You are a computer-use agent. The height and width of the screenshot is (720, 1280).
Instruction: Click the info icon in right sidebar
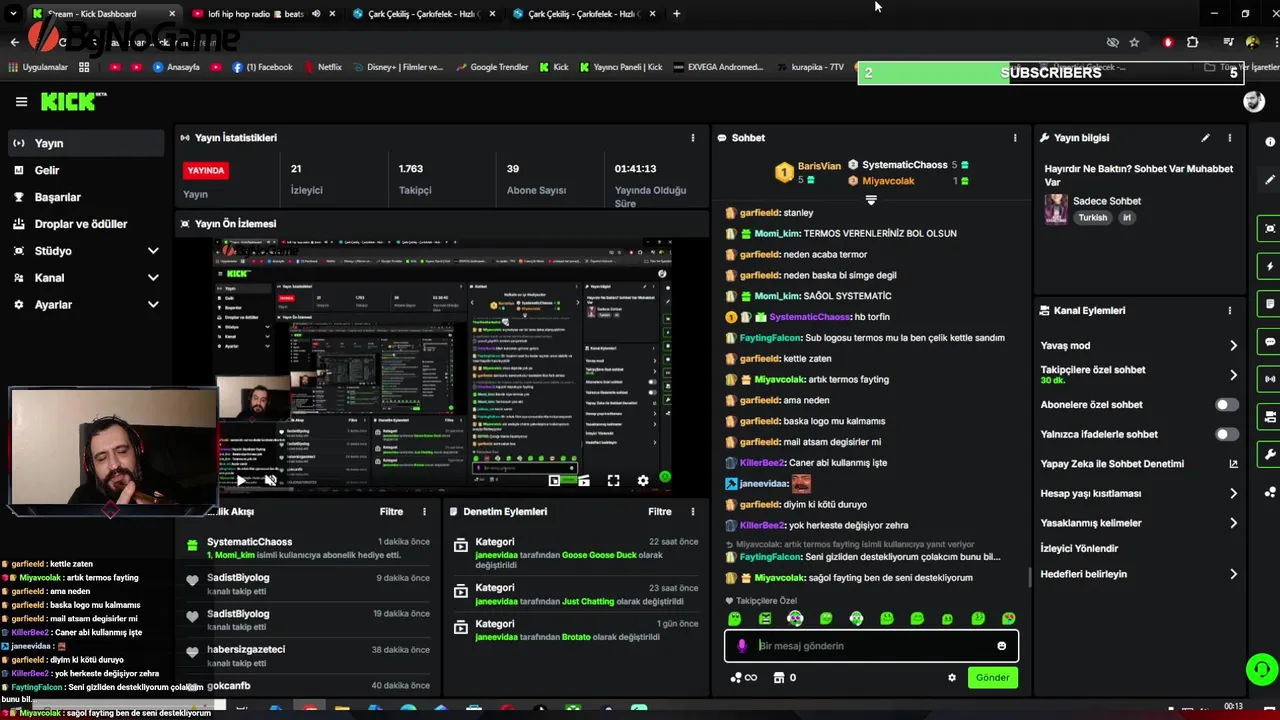point(1270,142)
